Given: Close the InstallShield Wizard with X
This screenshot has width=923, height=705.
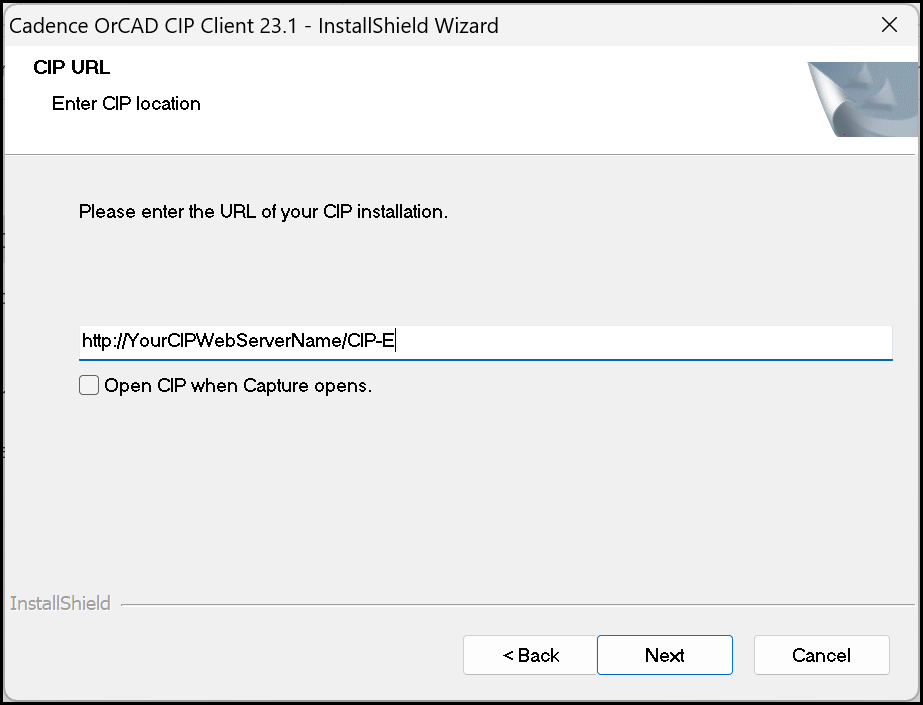Looking at the screenshot, I should [x=889, y=25].
